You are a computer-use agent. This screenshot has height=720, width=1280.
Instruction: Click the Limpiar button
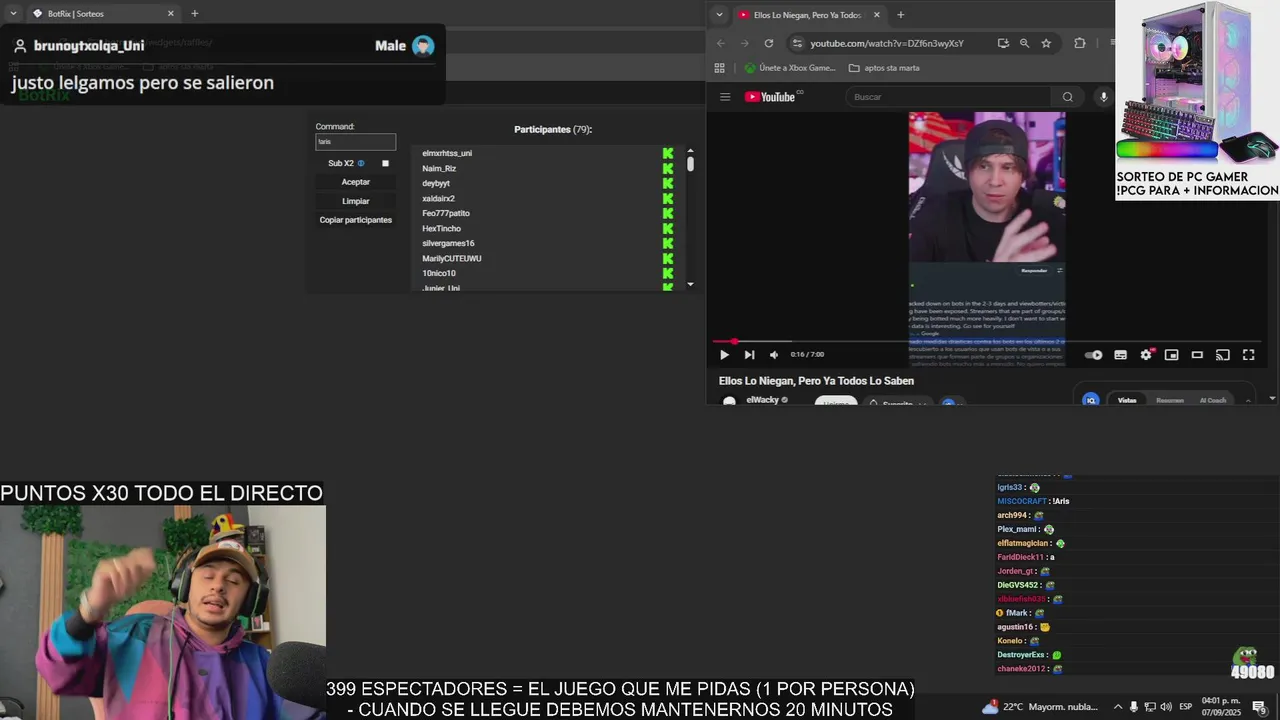pos(356,201)
